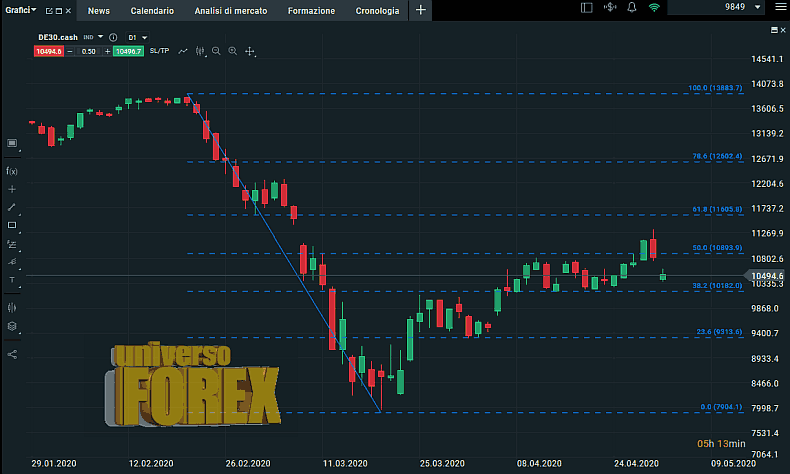The width and height of the screenshot is (790, 474).
Task: Choose the text annotation tool
Action: pyautogui.click(x=12, y=280)
